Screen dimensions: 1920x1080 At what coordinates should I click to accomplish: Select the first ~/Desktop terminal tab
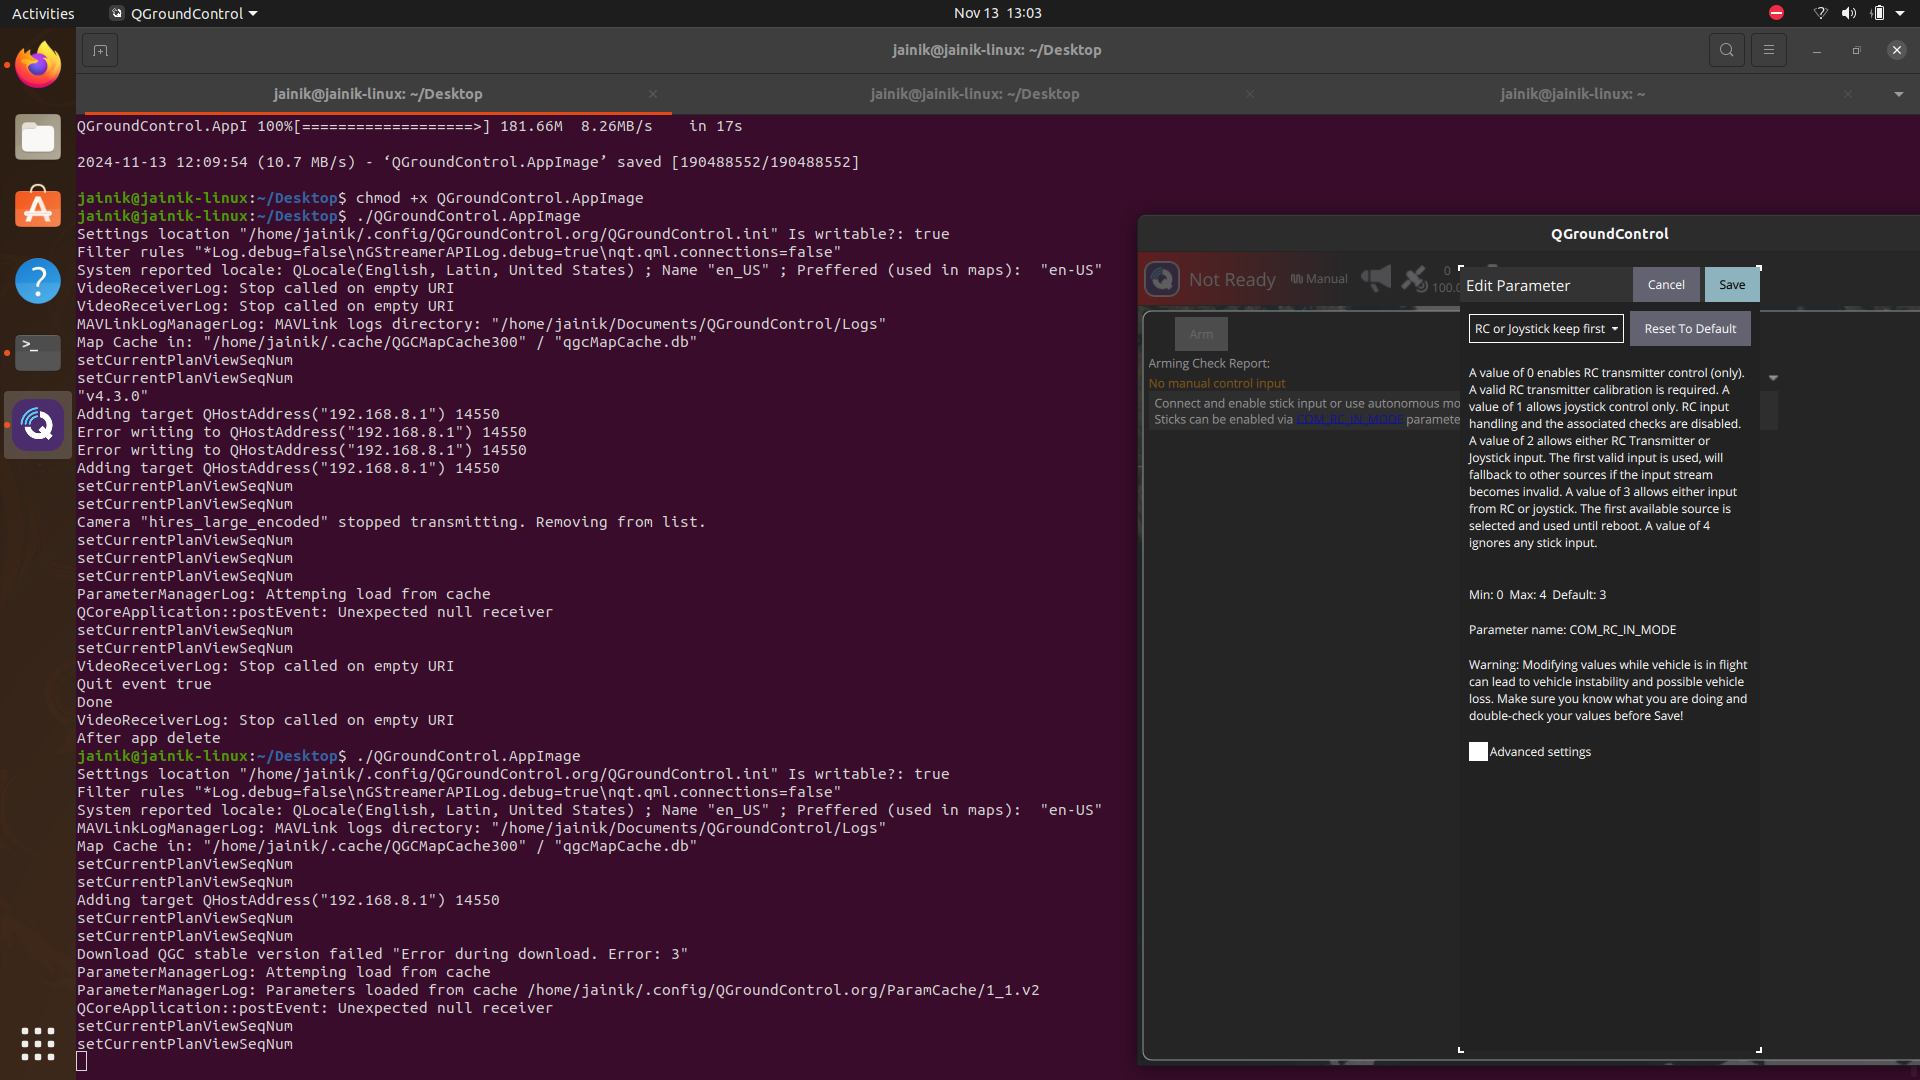[378, 94]
